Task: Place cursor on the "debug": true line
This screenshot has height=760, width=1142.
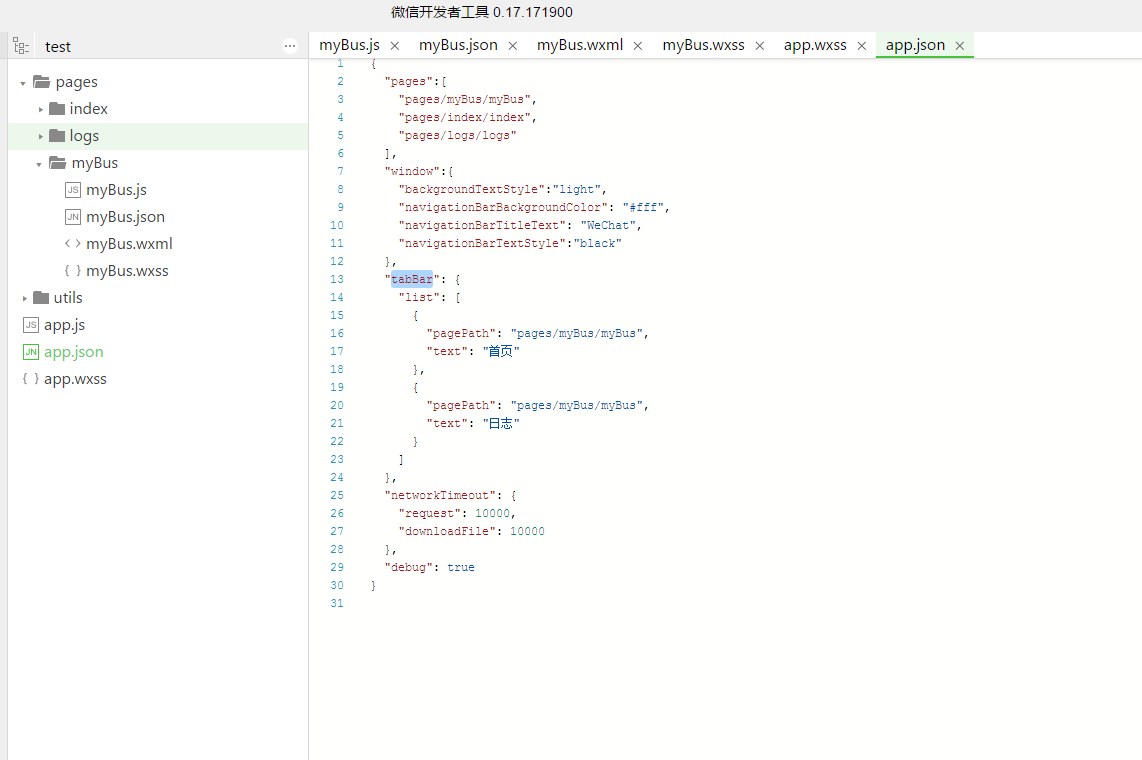Action: pyautogui.click(x=430, y=567)
